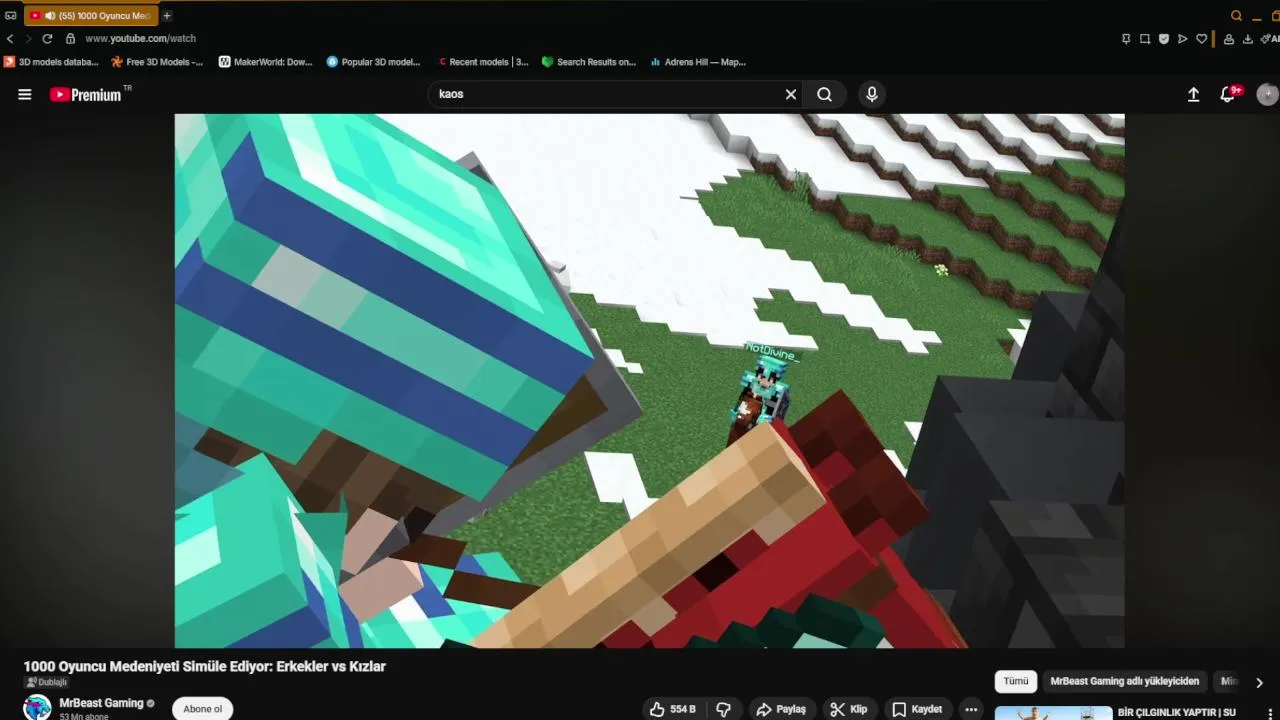
Task: Open 'MakerWorld: Dow...' bookmark
Action: [265, 62]
